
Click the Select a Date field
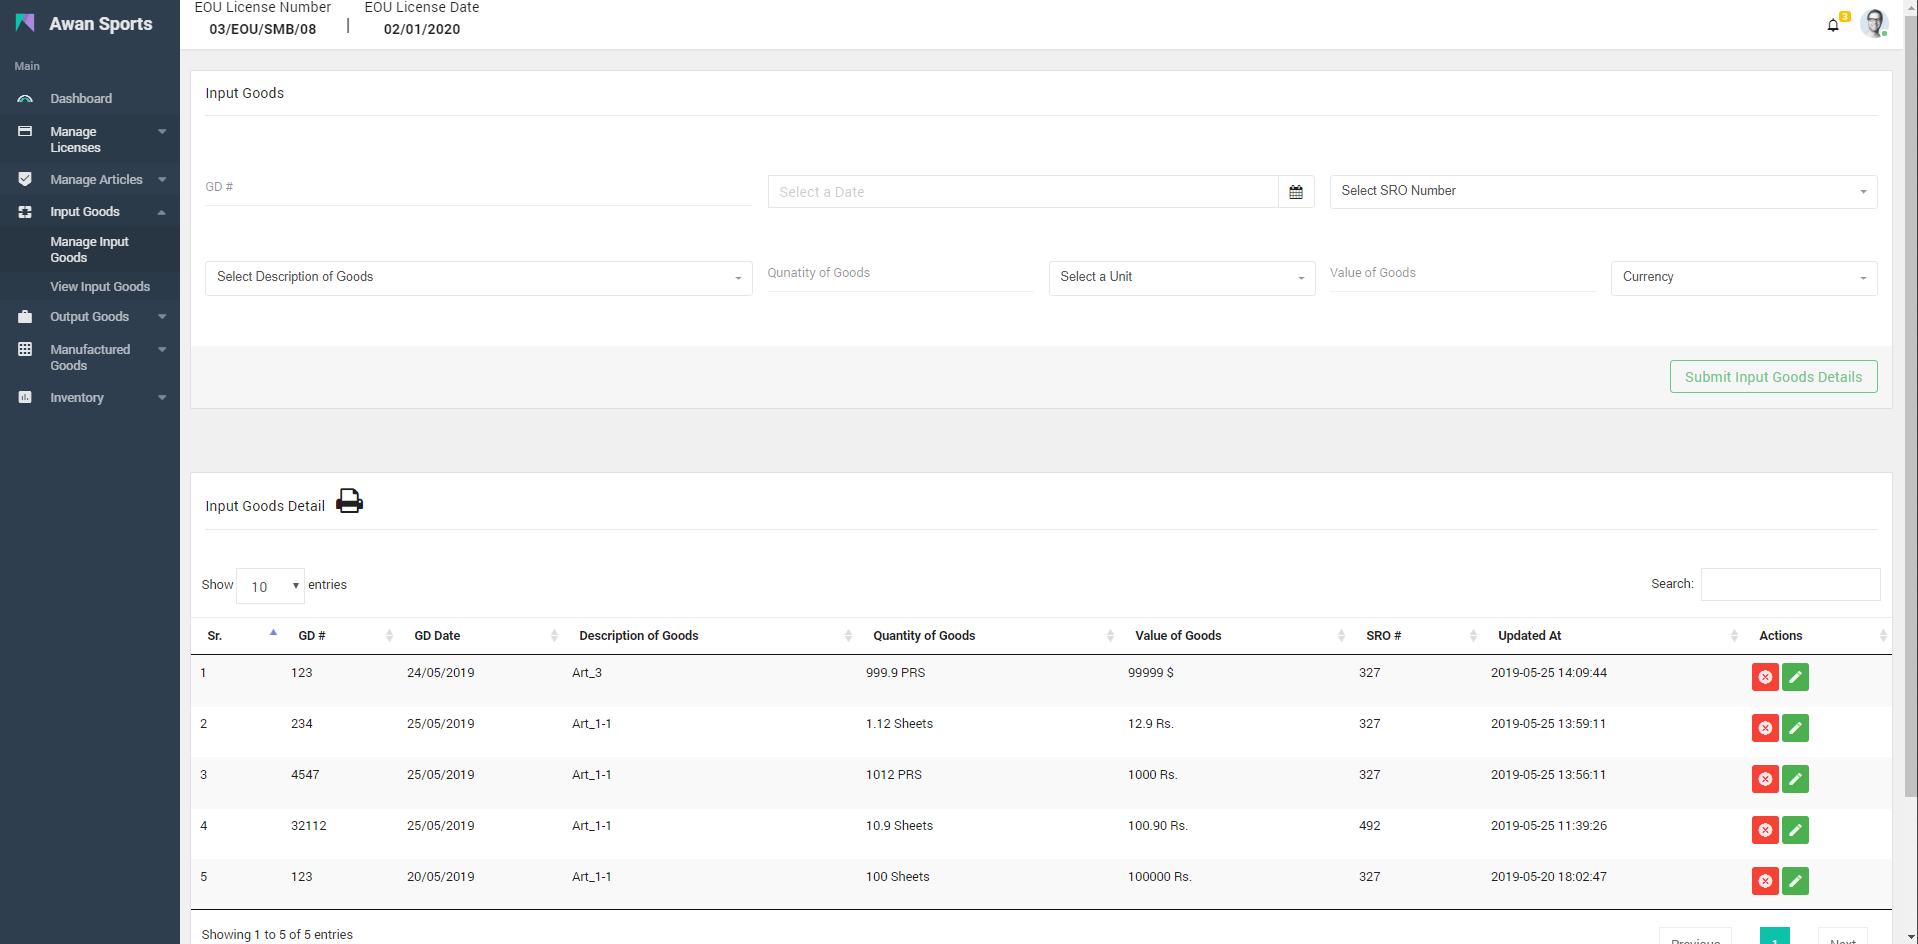click(1023, 192)
